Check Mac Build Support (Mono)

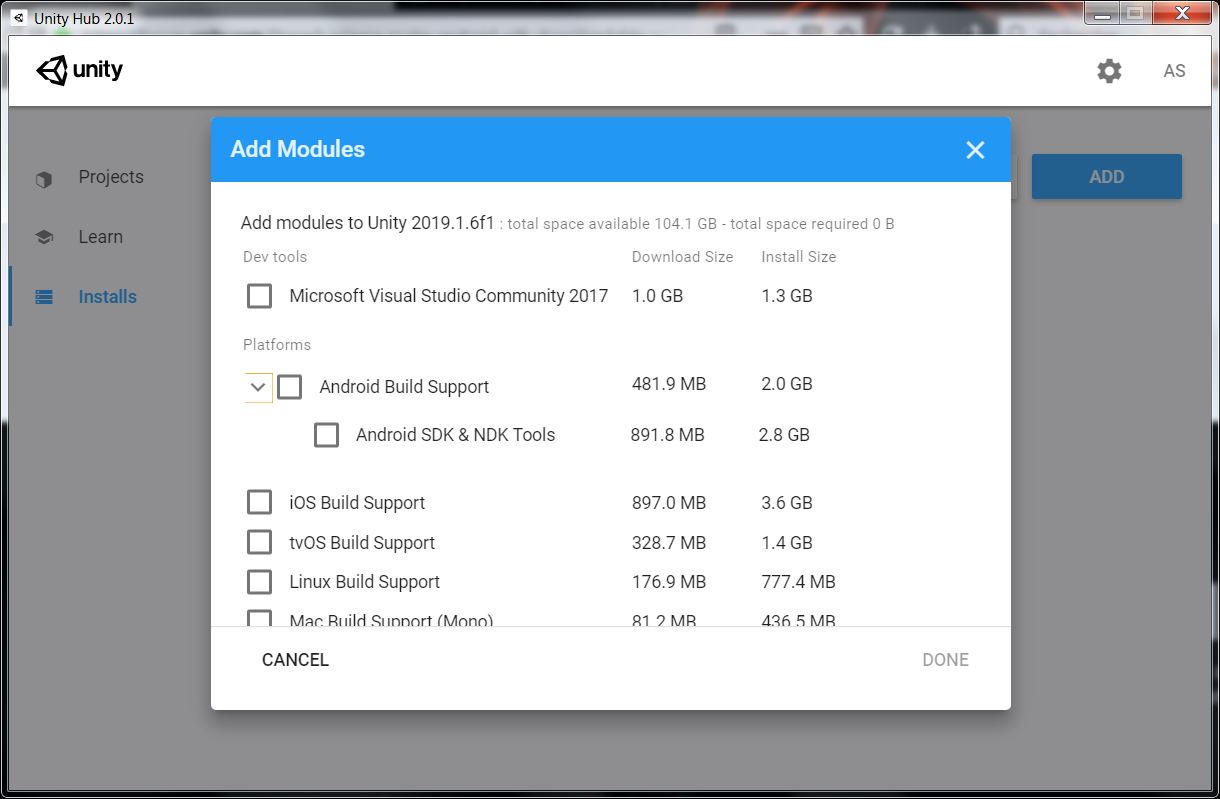[259, 619]
